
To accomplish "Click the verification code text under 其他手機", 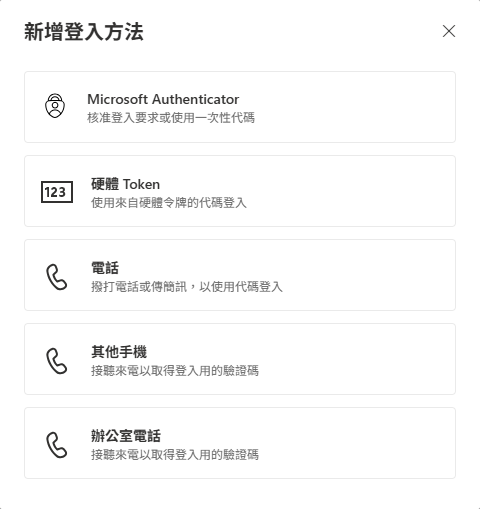I will [175, 371].
